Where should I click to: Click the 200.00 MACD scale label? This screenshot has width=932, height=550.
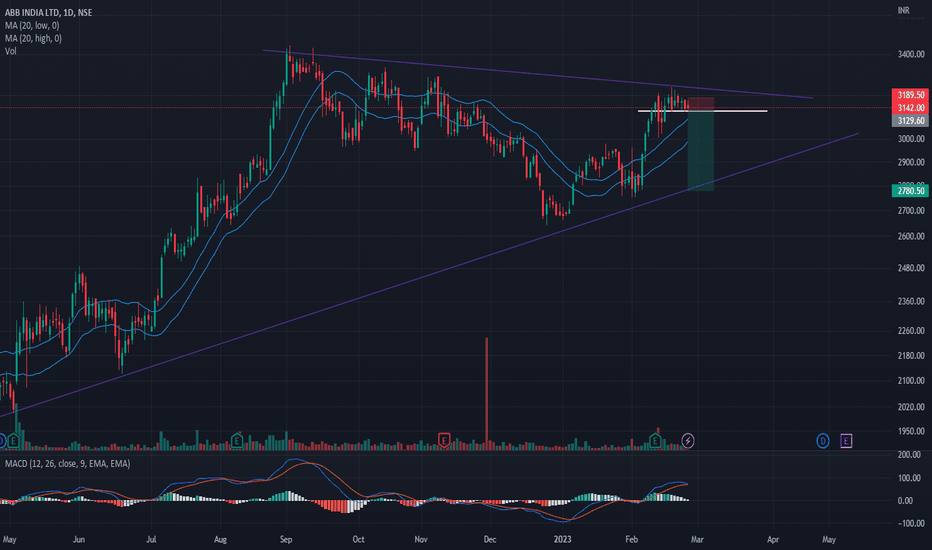tap(909, 455)
